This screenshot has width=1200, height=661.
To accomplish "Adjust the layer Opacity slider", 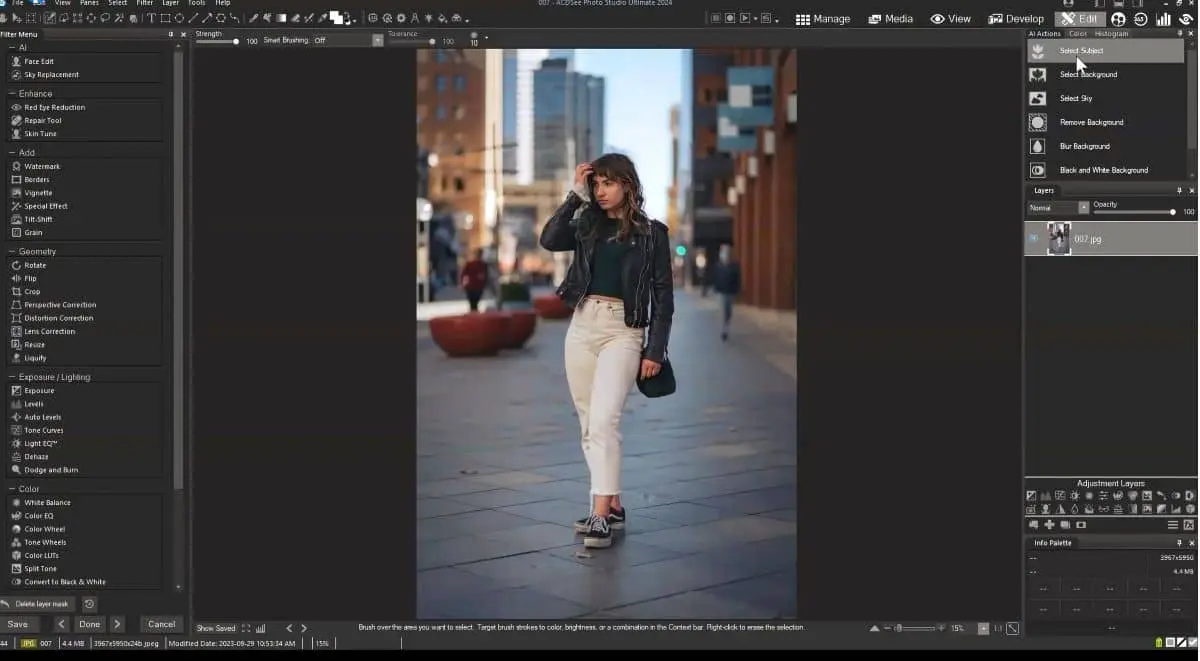I will (x=1132, y=212).
